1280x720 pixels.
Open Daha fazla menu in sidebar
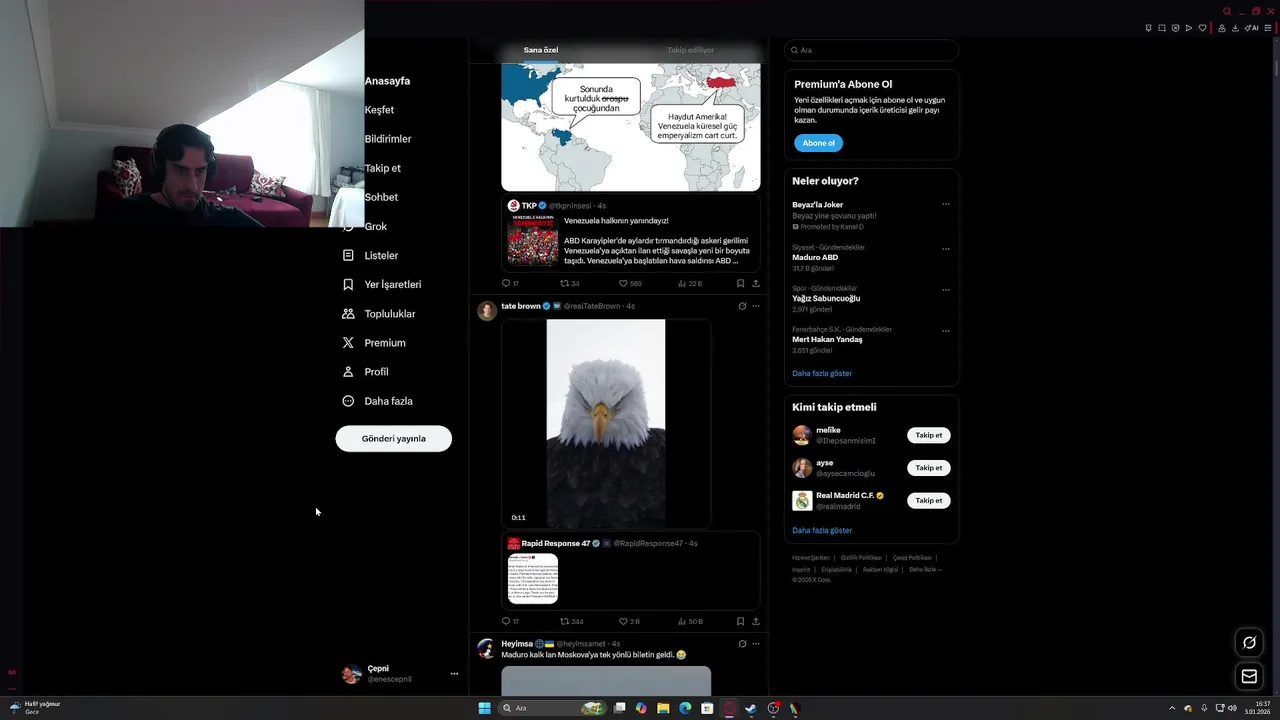coord(377,401)
